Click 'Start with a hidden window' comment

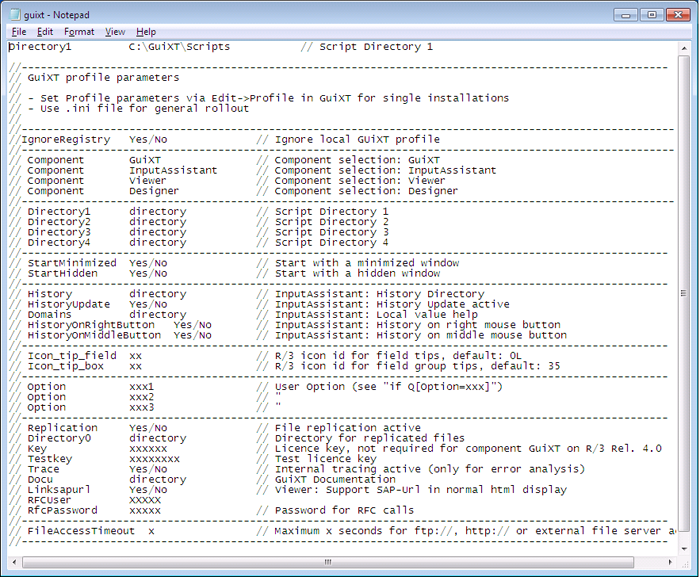[357, 273]
